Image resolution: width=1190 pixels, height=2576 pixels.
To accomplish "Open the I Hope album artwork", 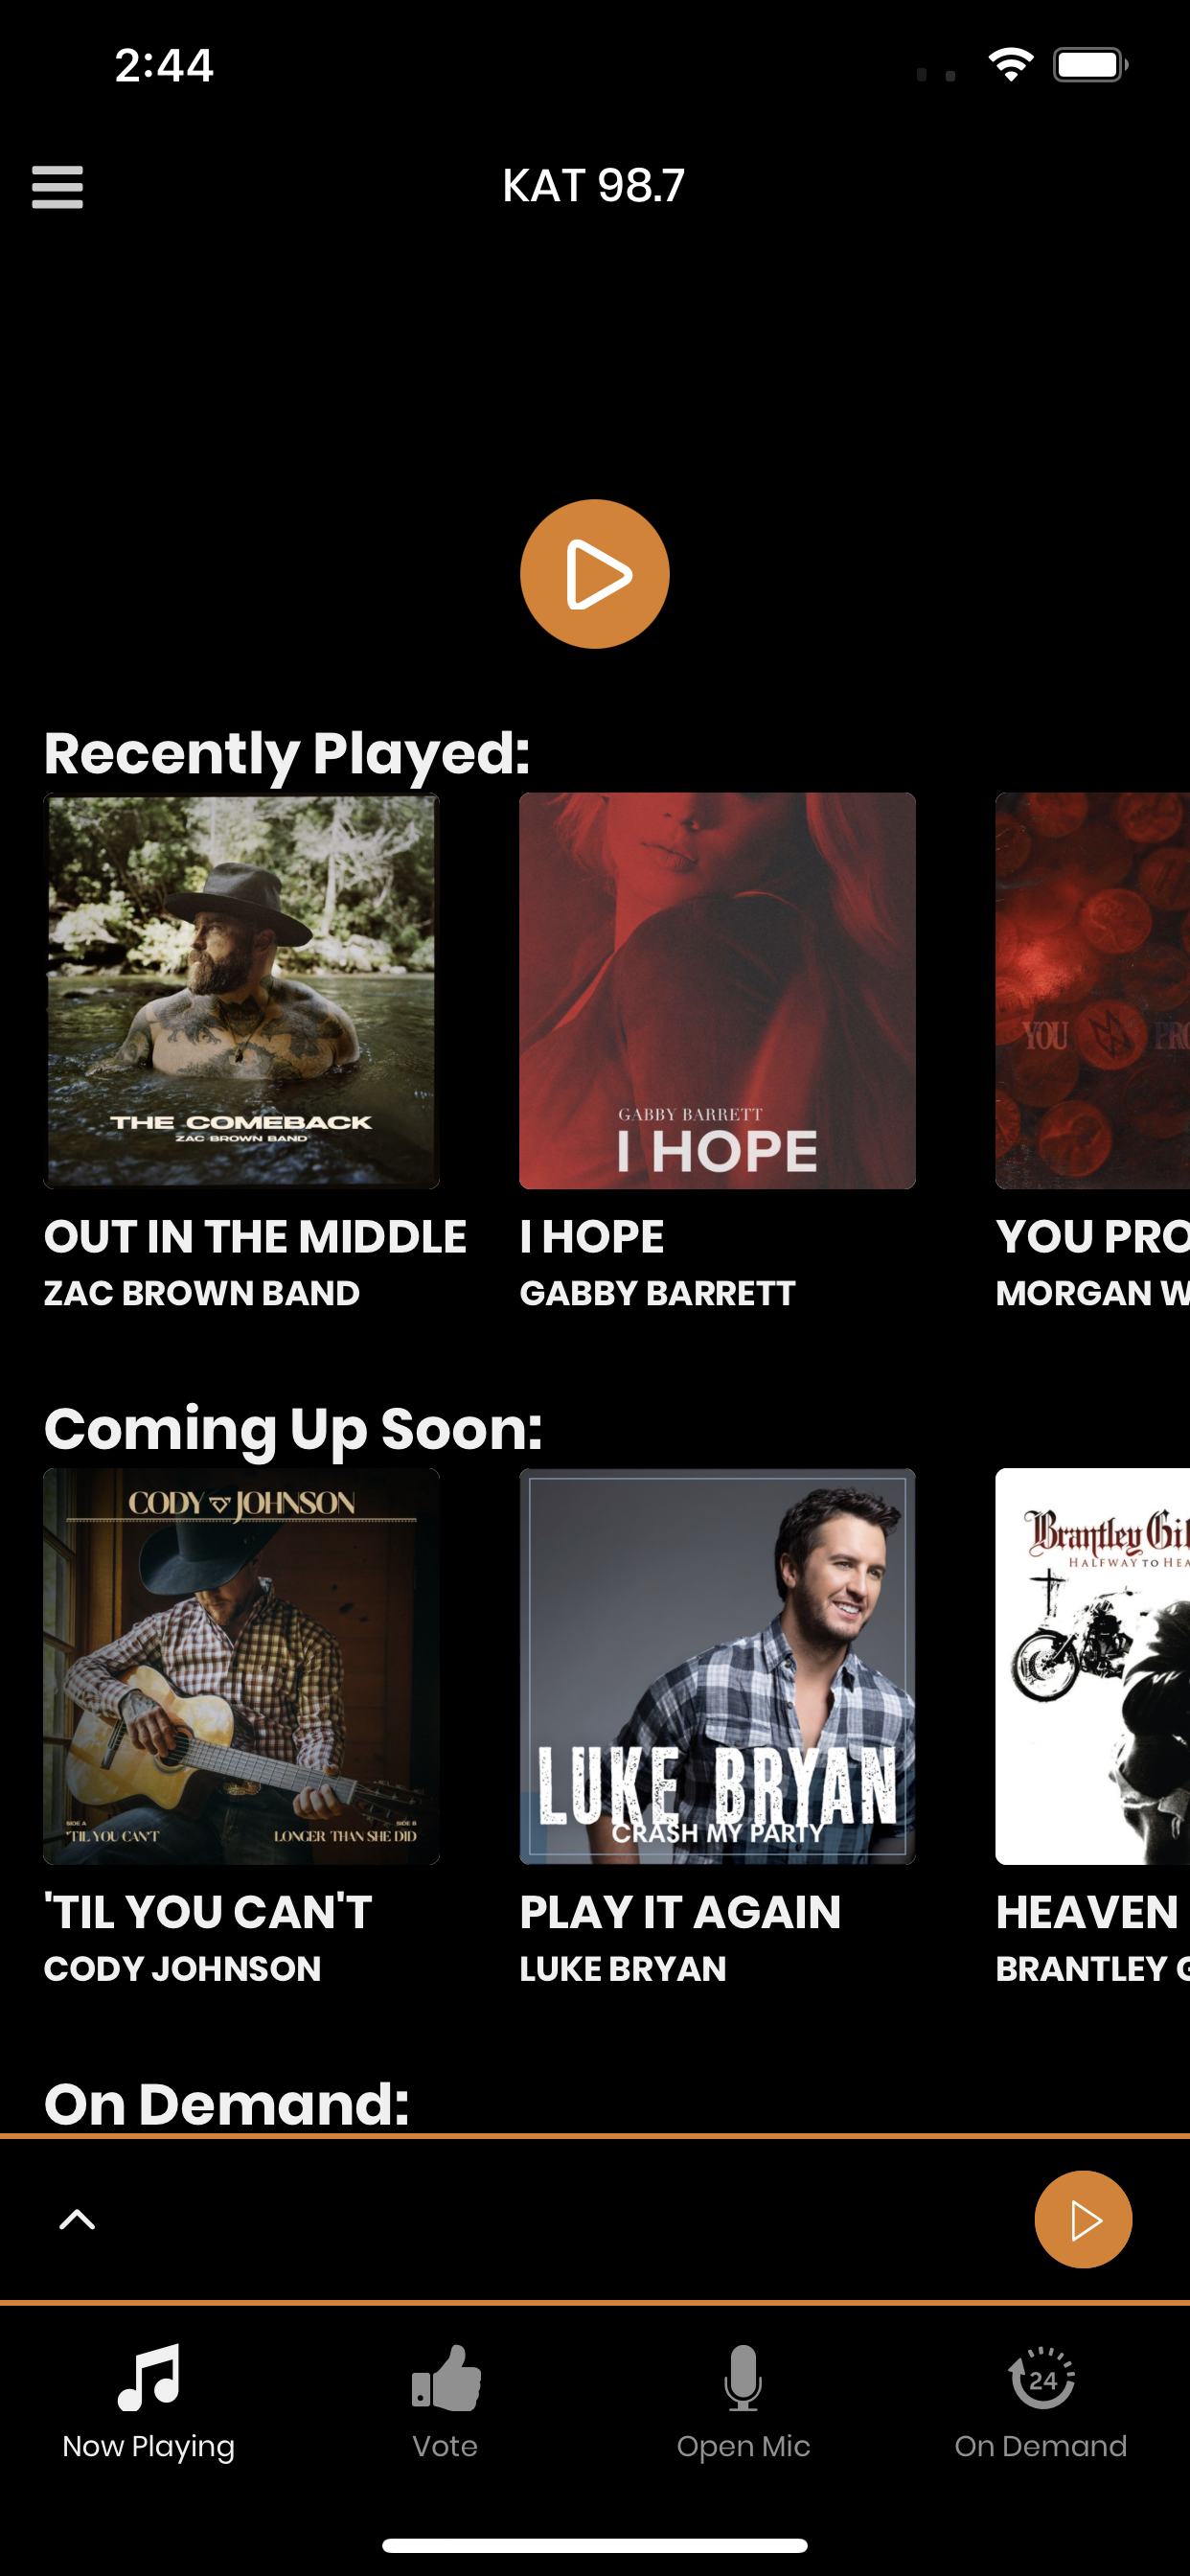I will 717,991.
